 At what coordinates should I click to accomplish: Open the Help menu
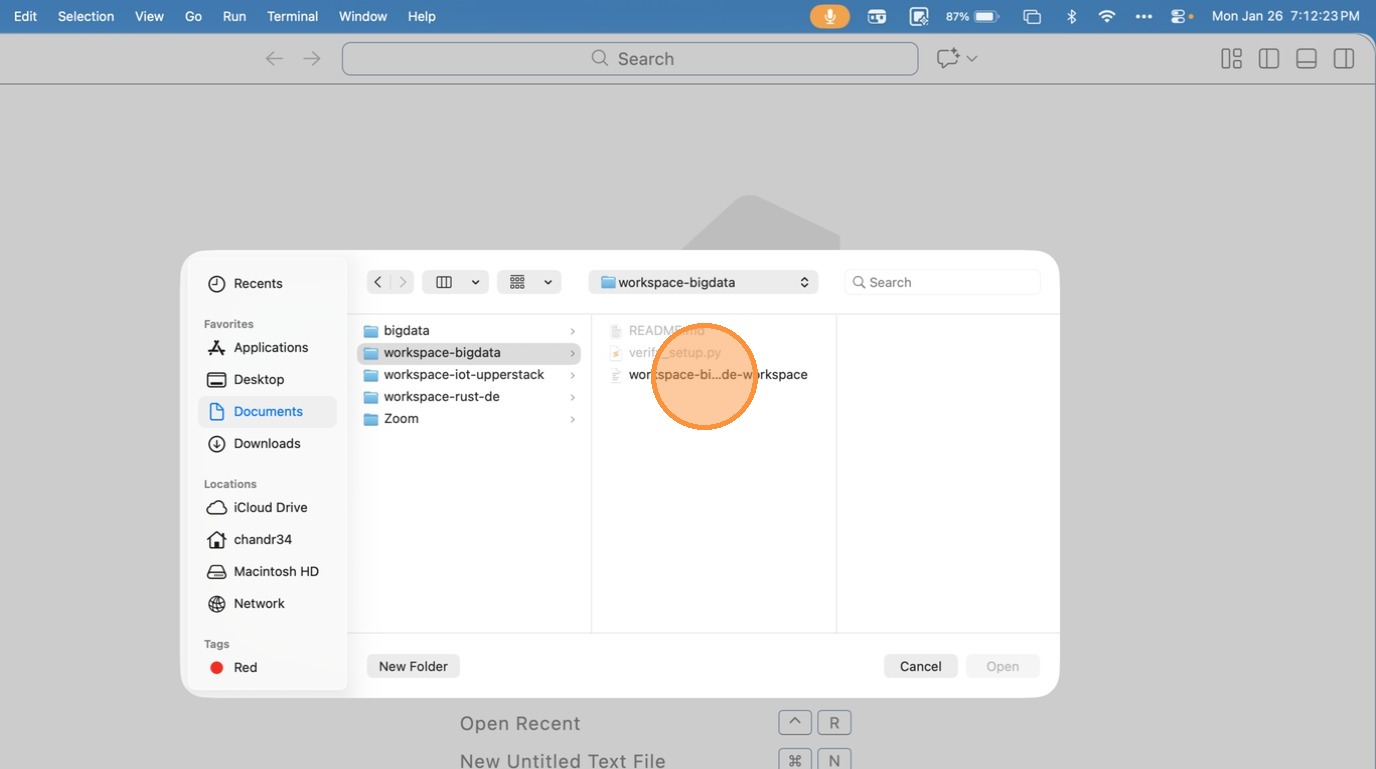422,16
